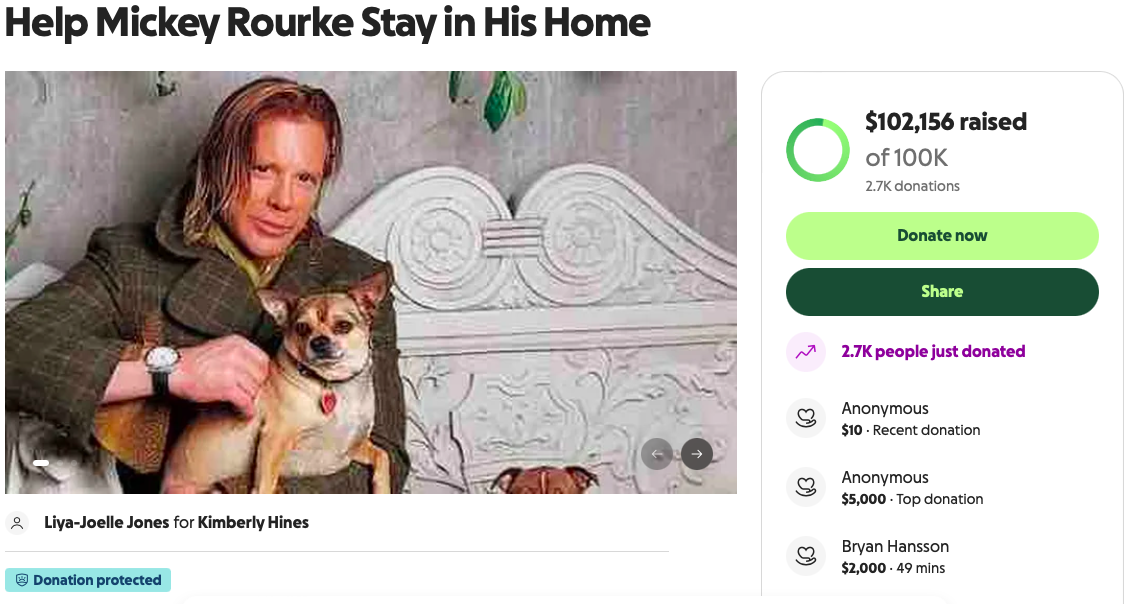Open organizer Liya-Joelle Jones' profile link
Image resolution: width=1130 pixels, height=604 pixels.
106,523
